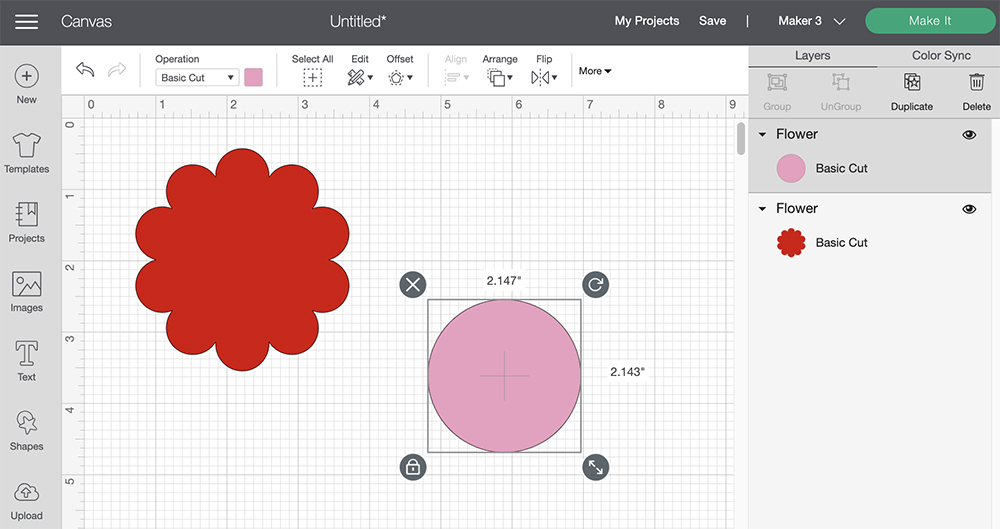Click the Untitled* project name
1000x529 pixels.
(358, 22)
